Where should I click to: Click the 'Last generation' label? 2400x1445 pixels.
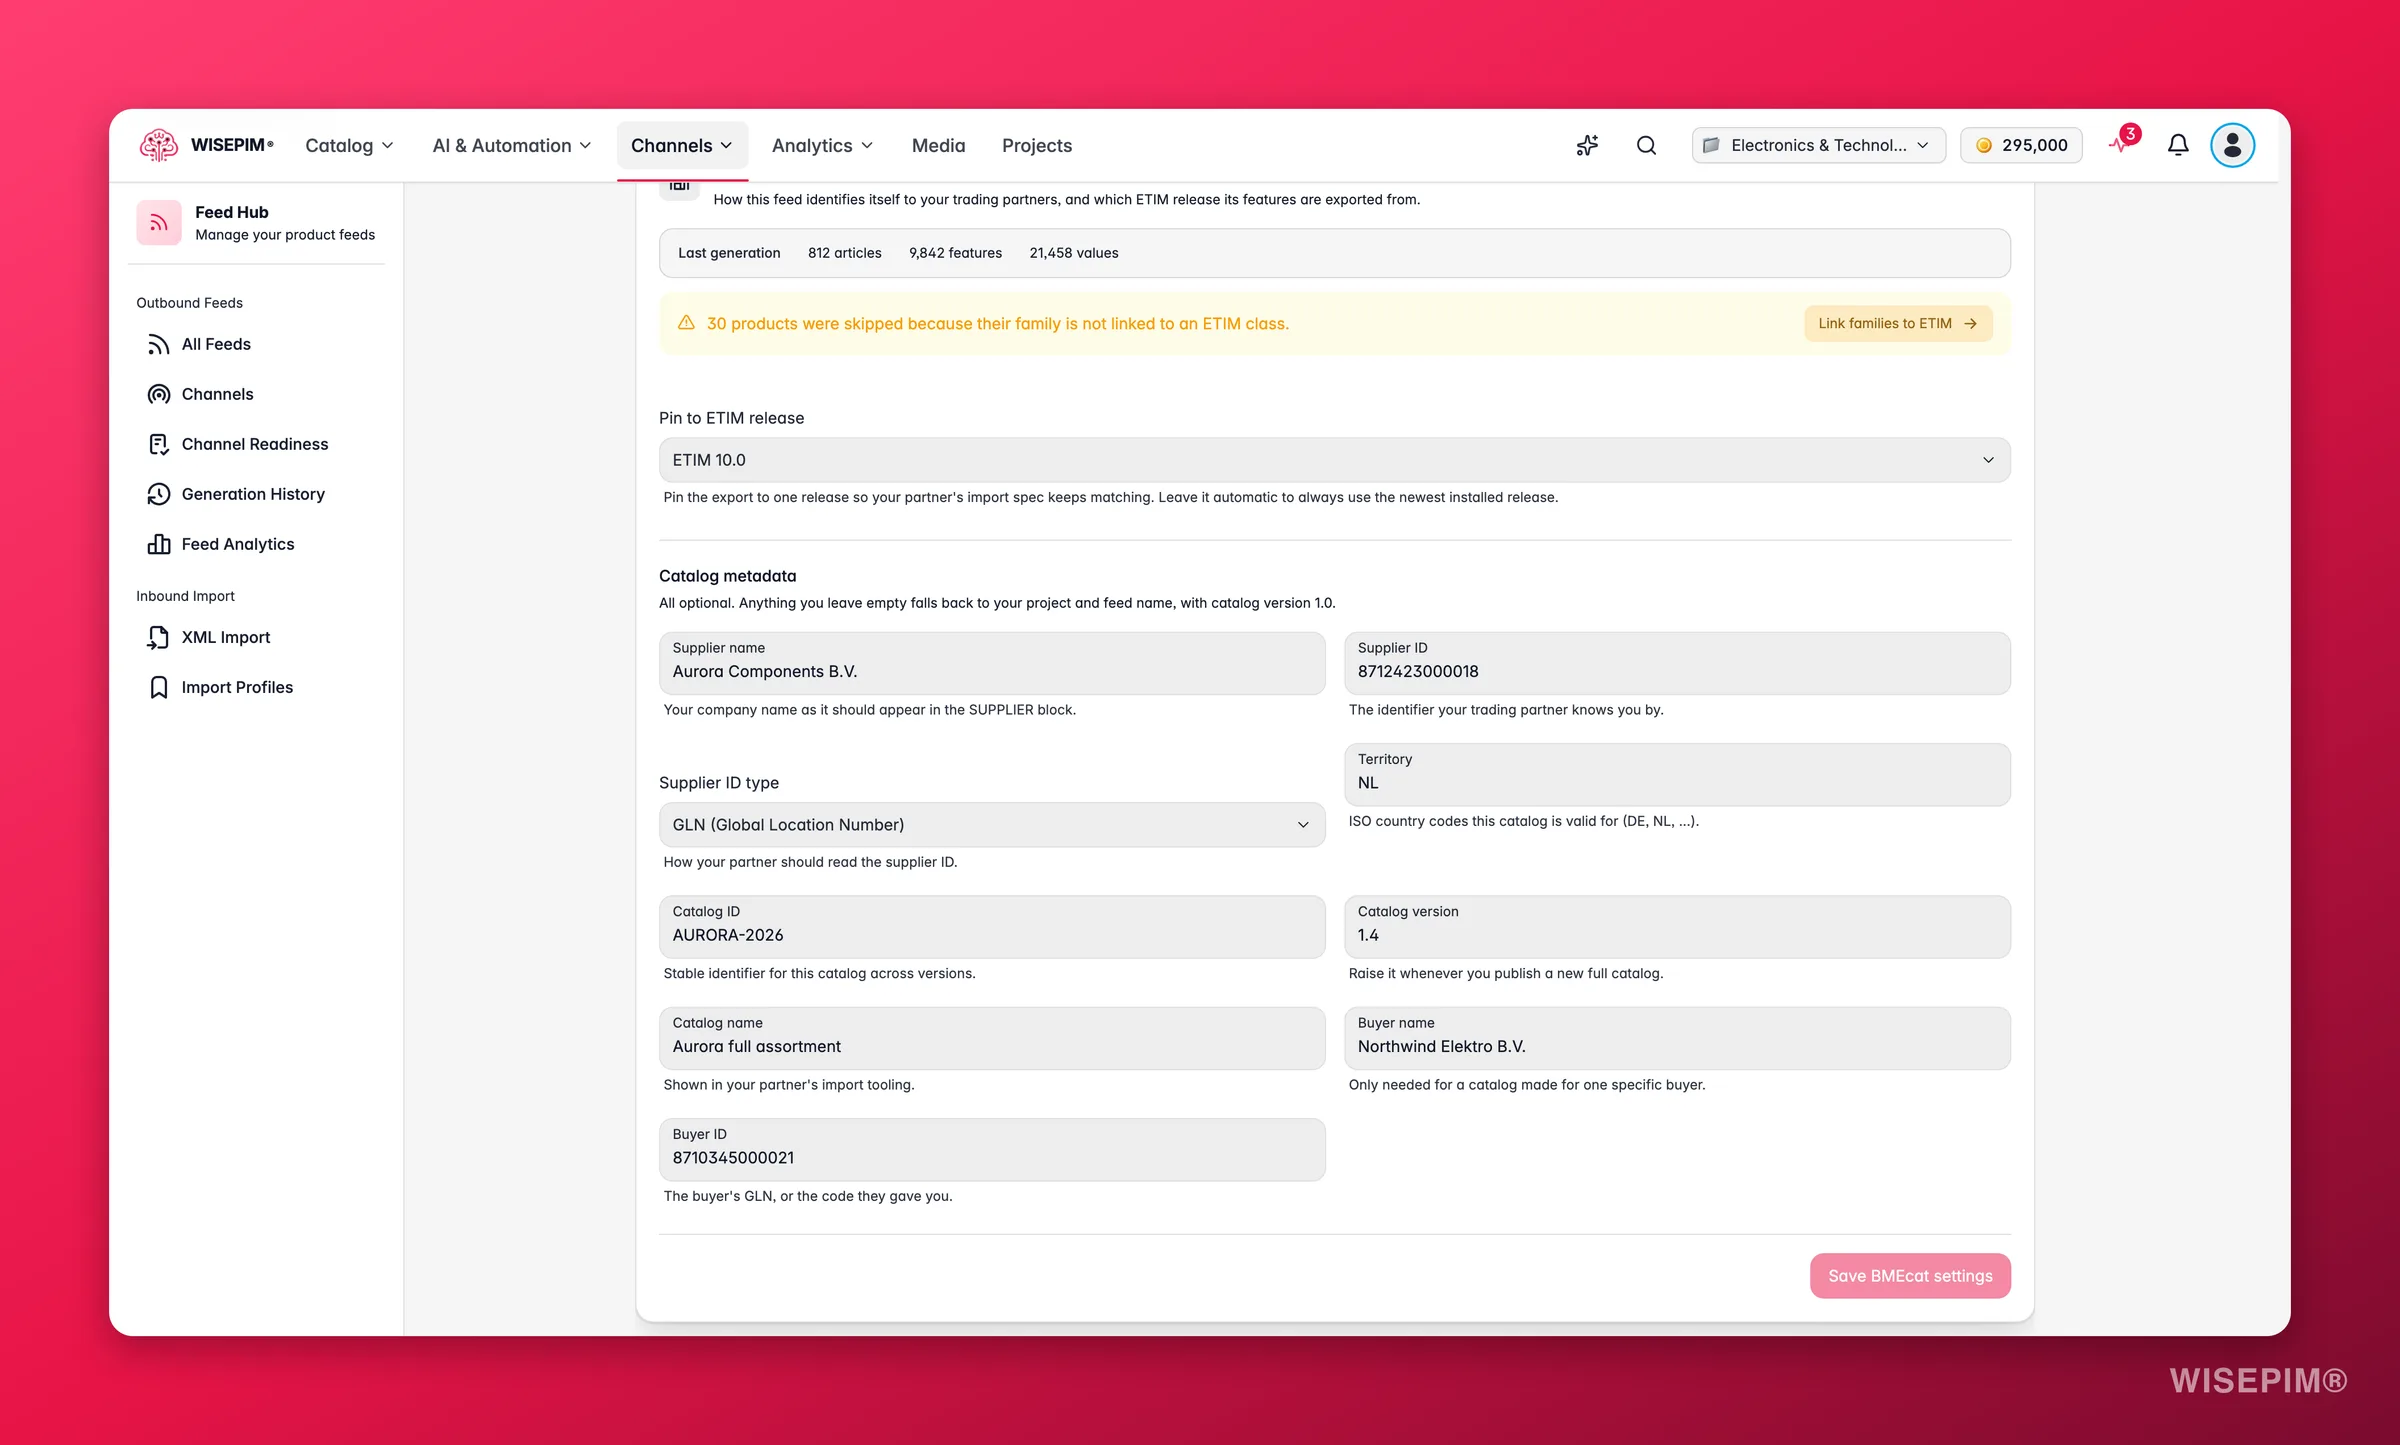point(729,253)
